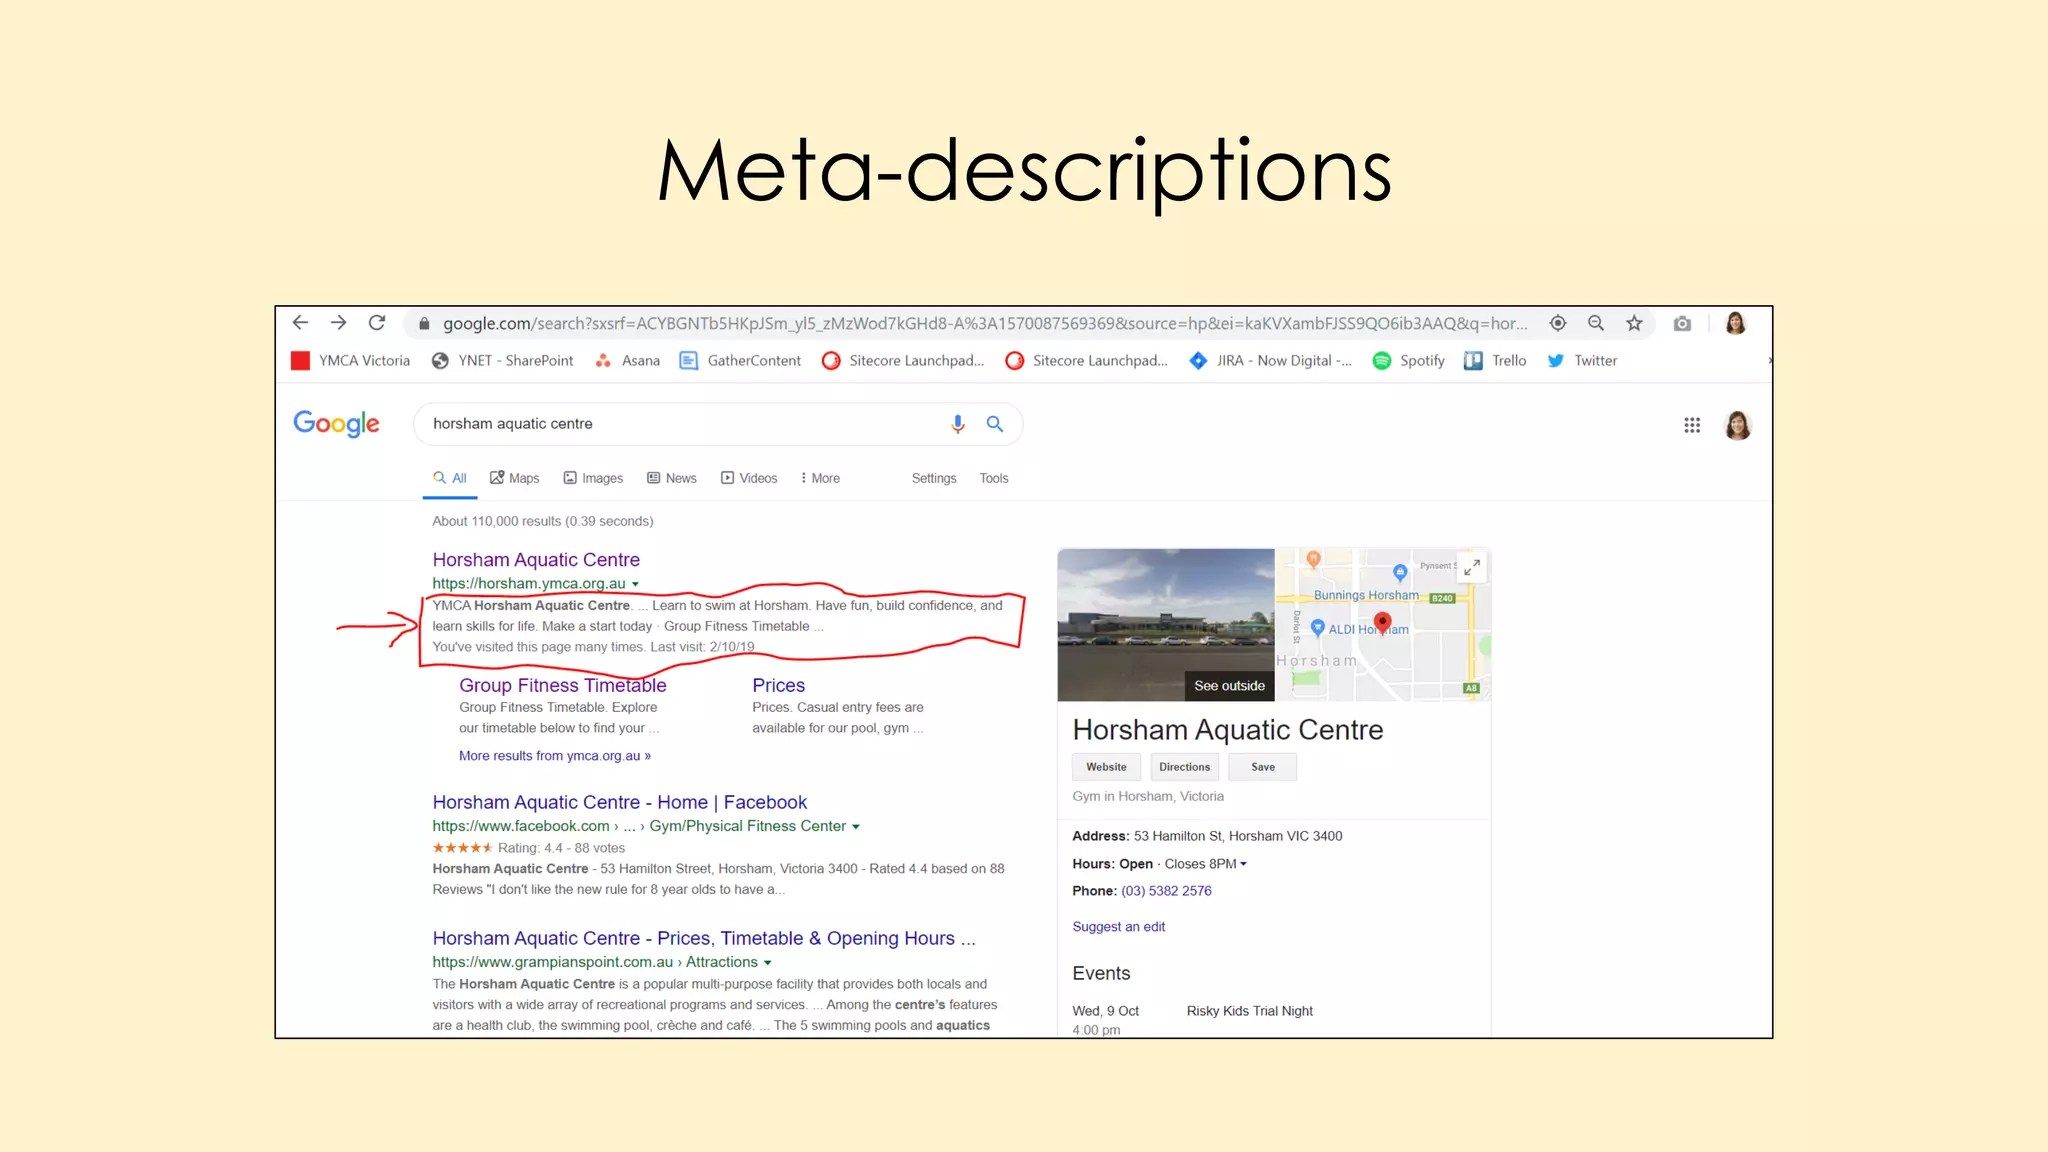2048x1152 pixels.
Task: Open the Group Fitness Timetable sitelink
Action: coord(563,685)
